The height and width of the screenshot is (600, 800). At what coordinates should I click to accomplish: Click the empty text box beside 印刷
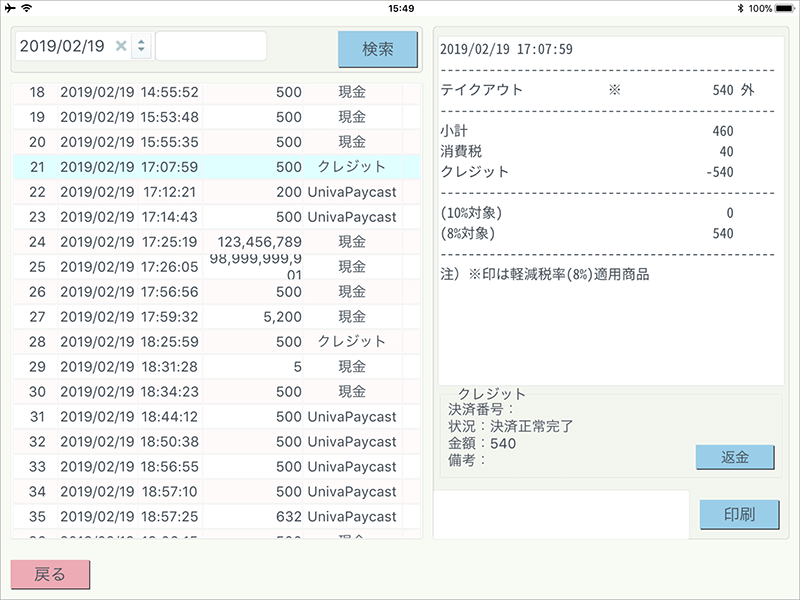tap(561, 514)
